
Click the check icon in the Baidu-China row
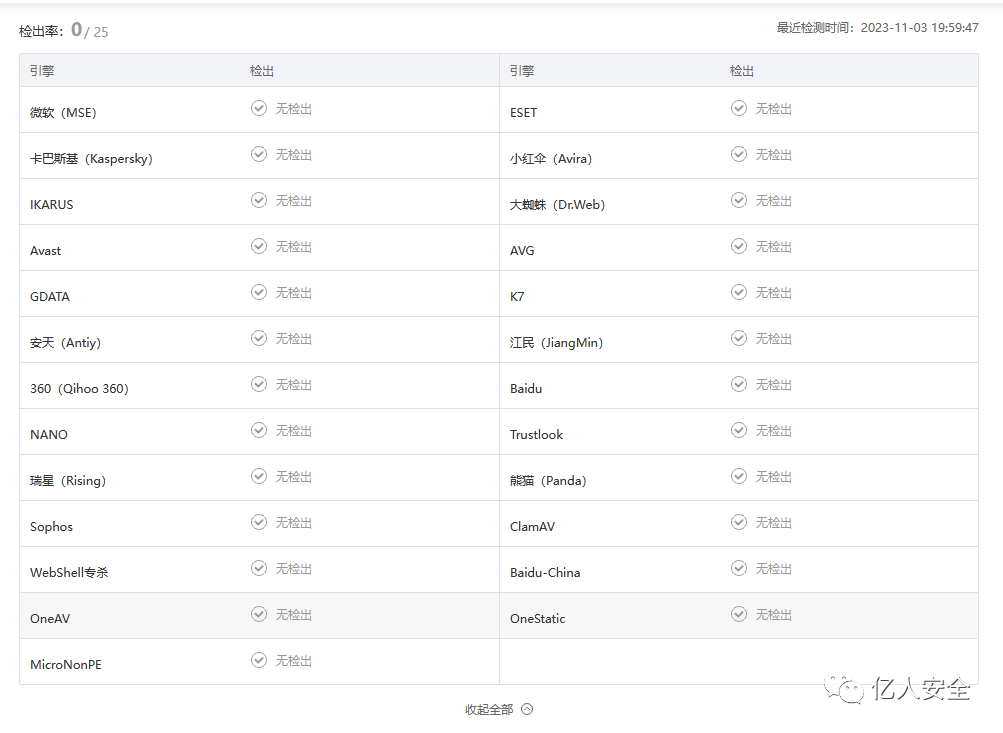[739, 569]
